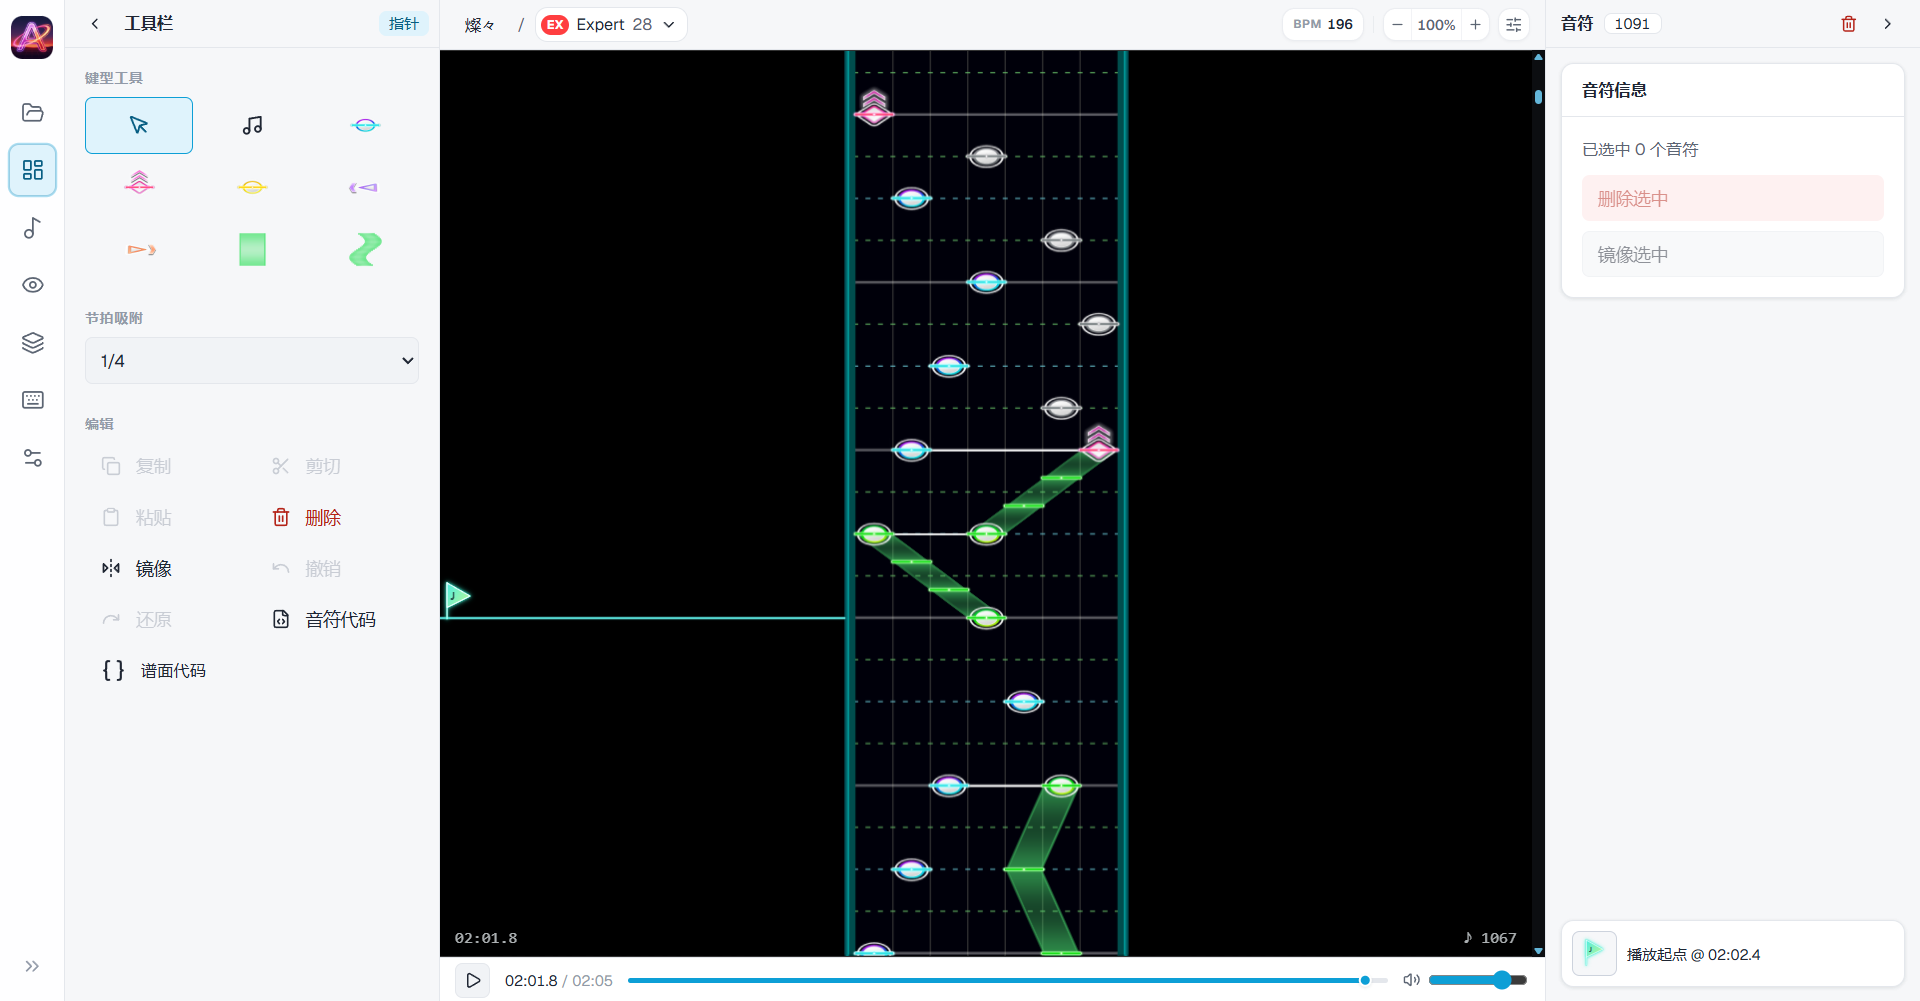Click the playback start flag marker
The width and height of the screenshot is (1920, 1001).
(x=456, y=597)
